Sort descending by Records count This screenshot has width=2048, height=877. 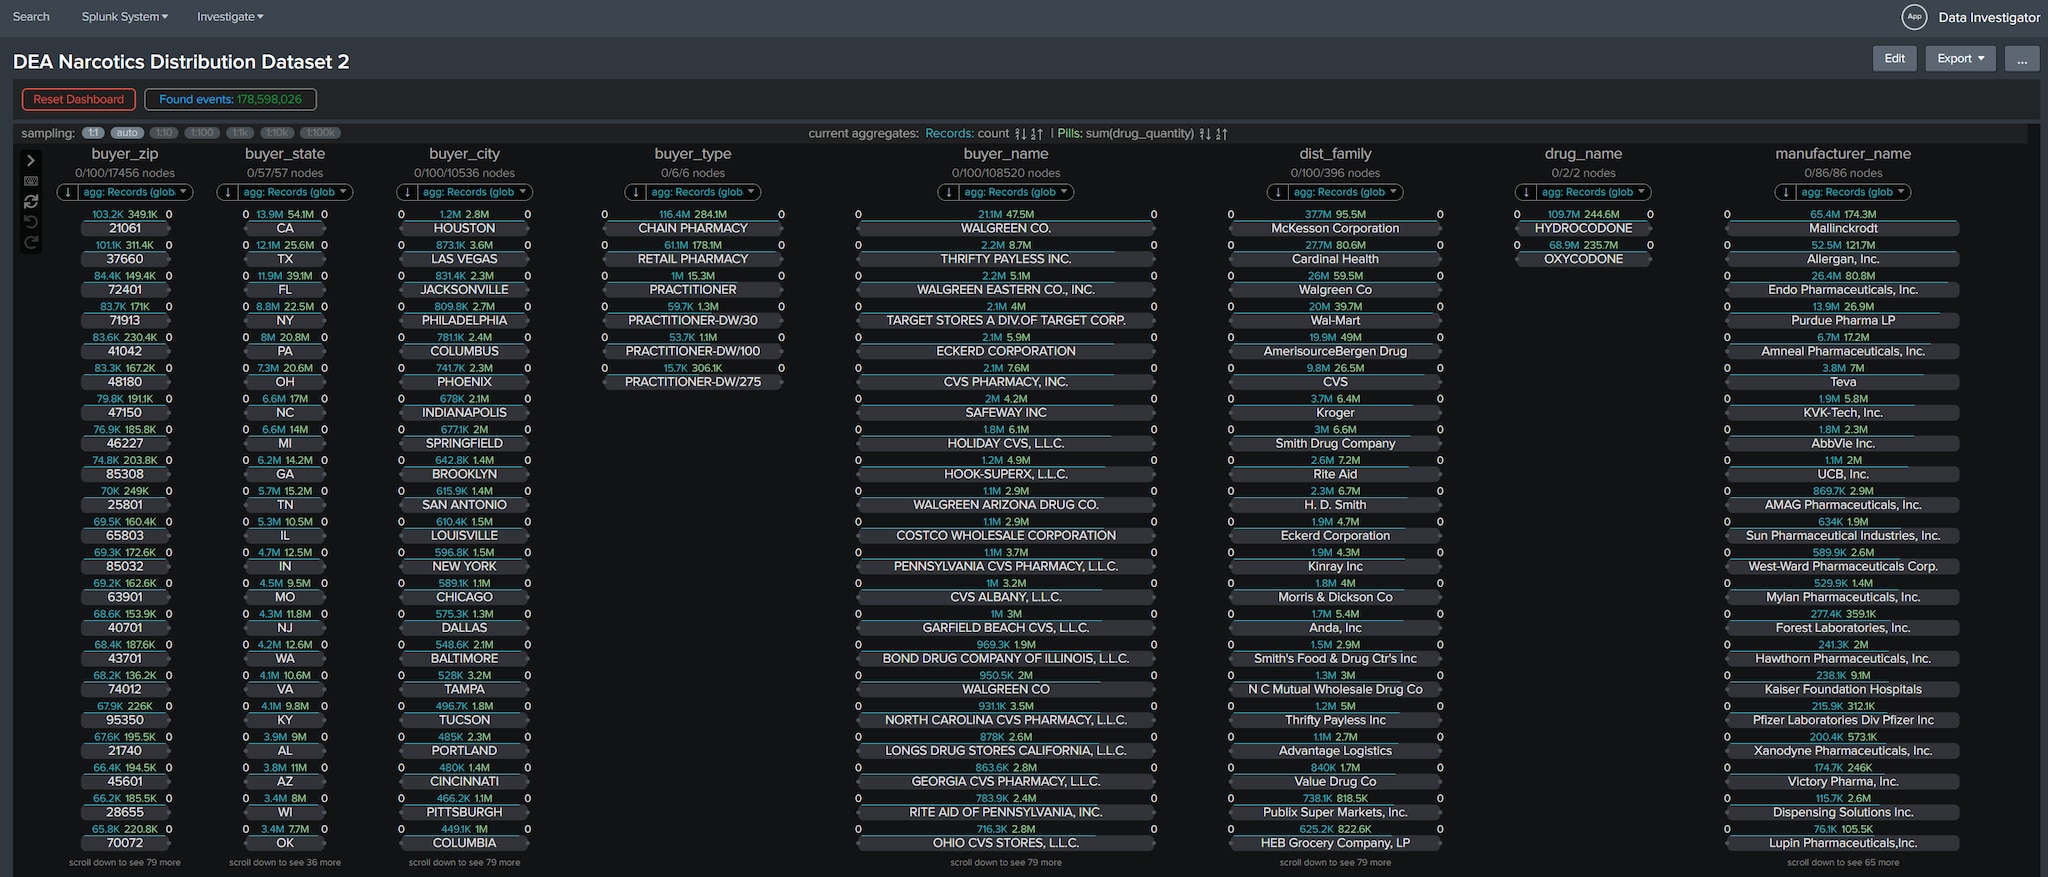(1020, 133)
